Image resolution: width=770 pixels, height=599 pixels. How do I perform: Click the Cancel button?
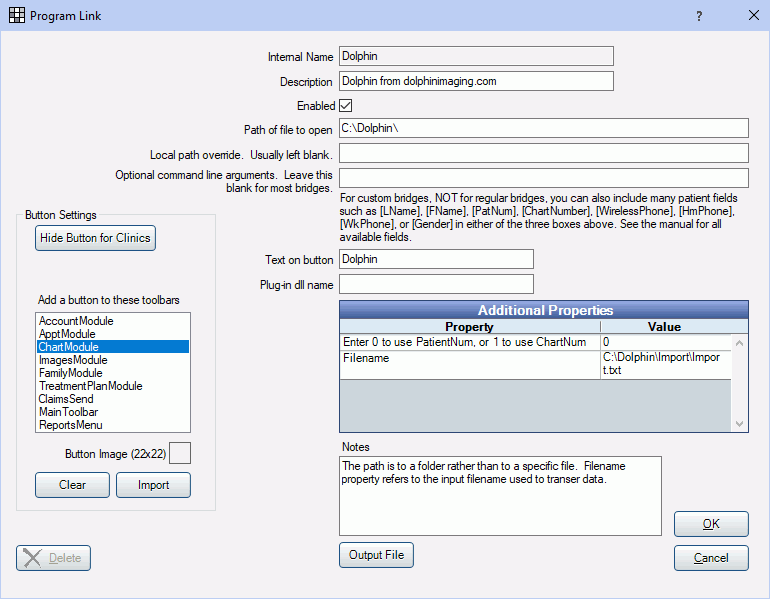[x=711, y=558]
